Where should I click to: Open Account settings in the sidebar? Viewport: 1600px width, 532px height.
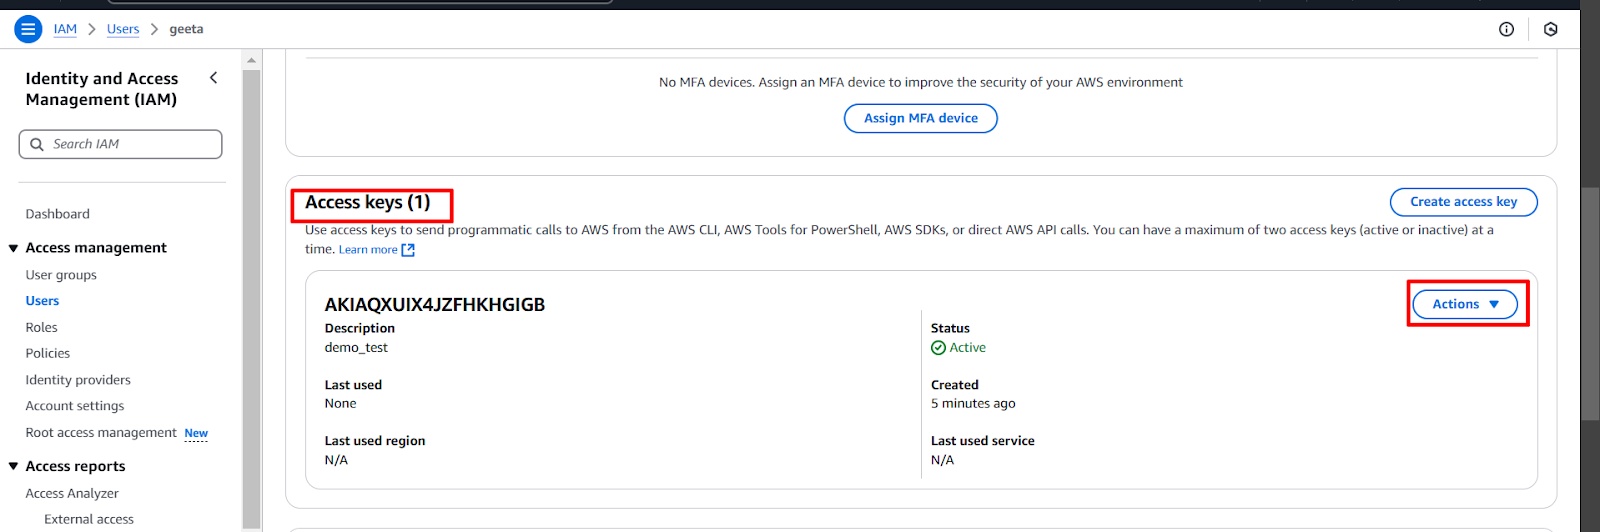pos(75,406)
